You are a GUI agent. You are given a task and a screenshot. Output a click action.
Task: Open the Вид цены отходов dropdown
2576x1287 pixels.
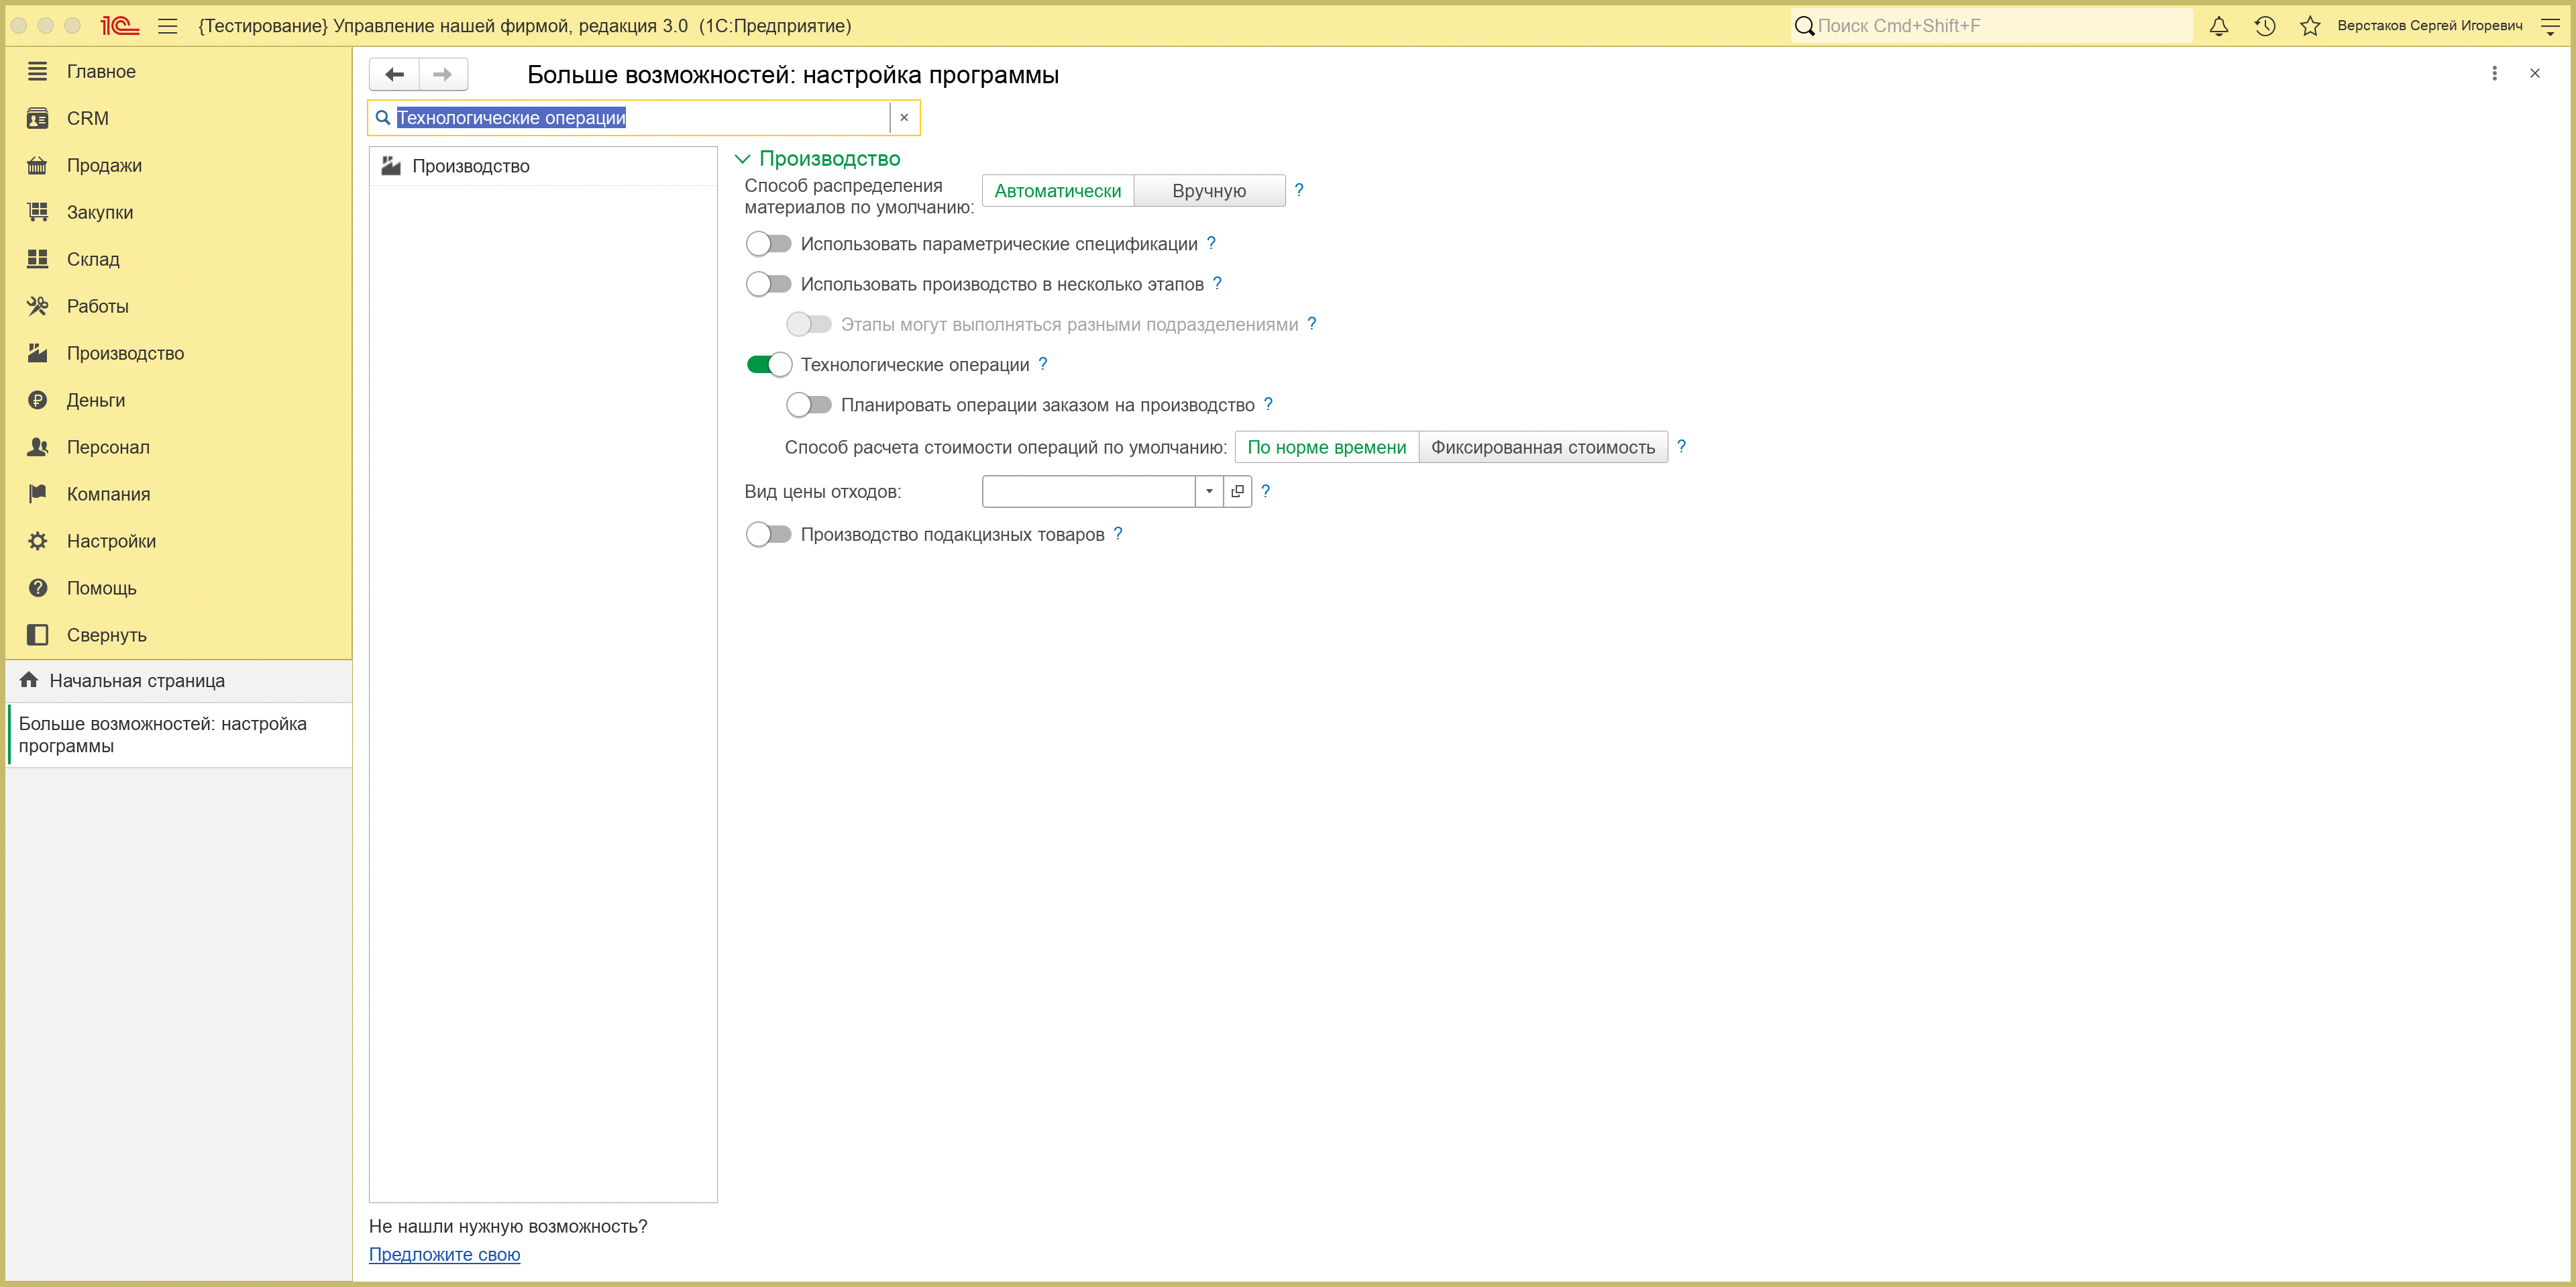1210,491
